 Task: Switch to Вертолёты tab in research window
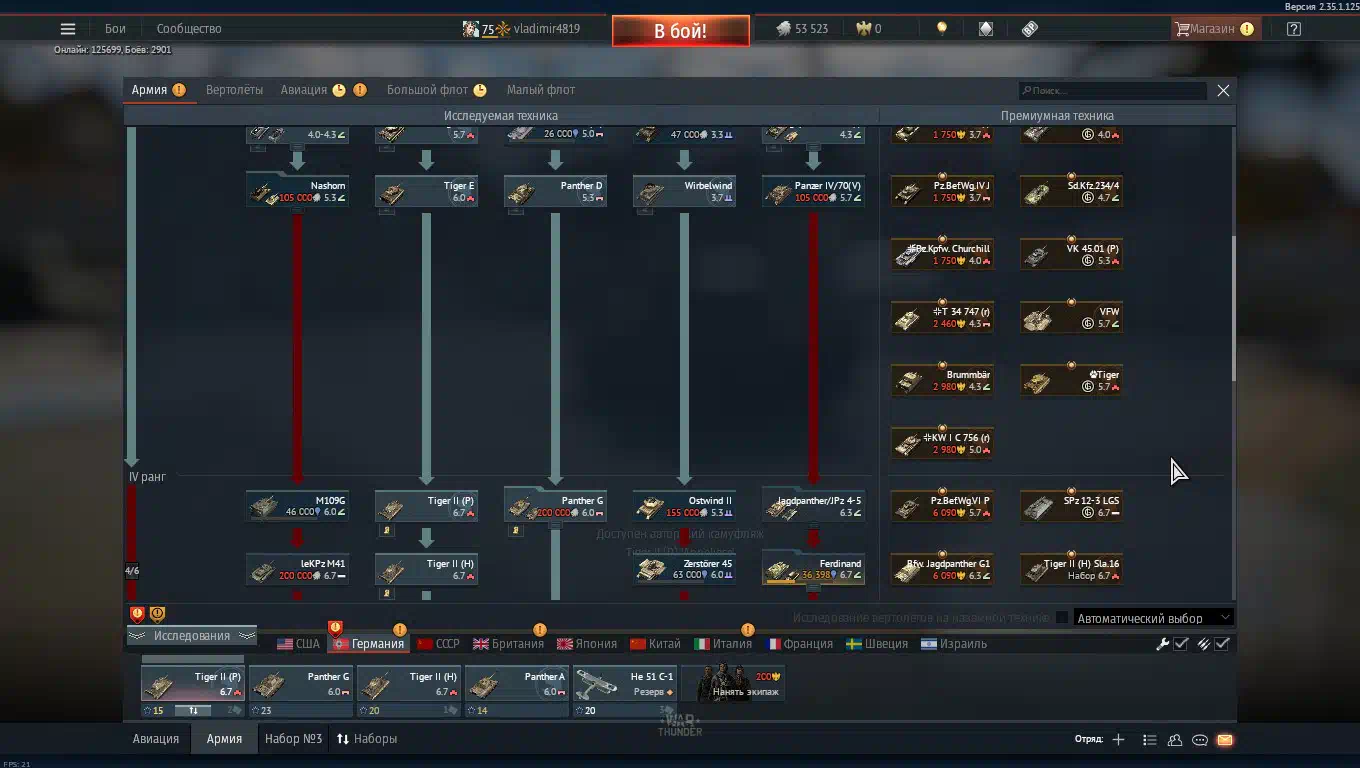click(x=234, y=90)
